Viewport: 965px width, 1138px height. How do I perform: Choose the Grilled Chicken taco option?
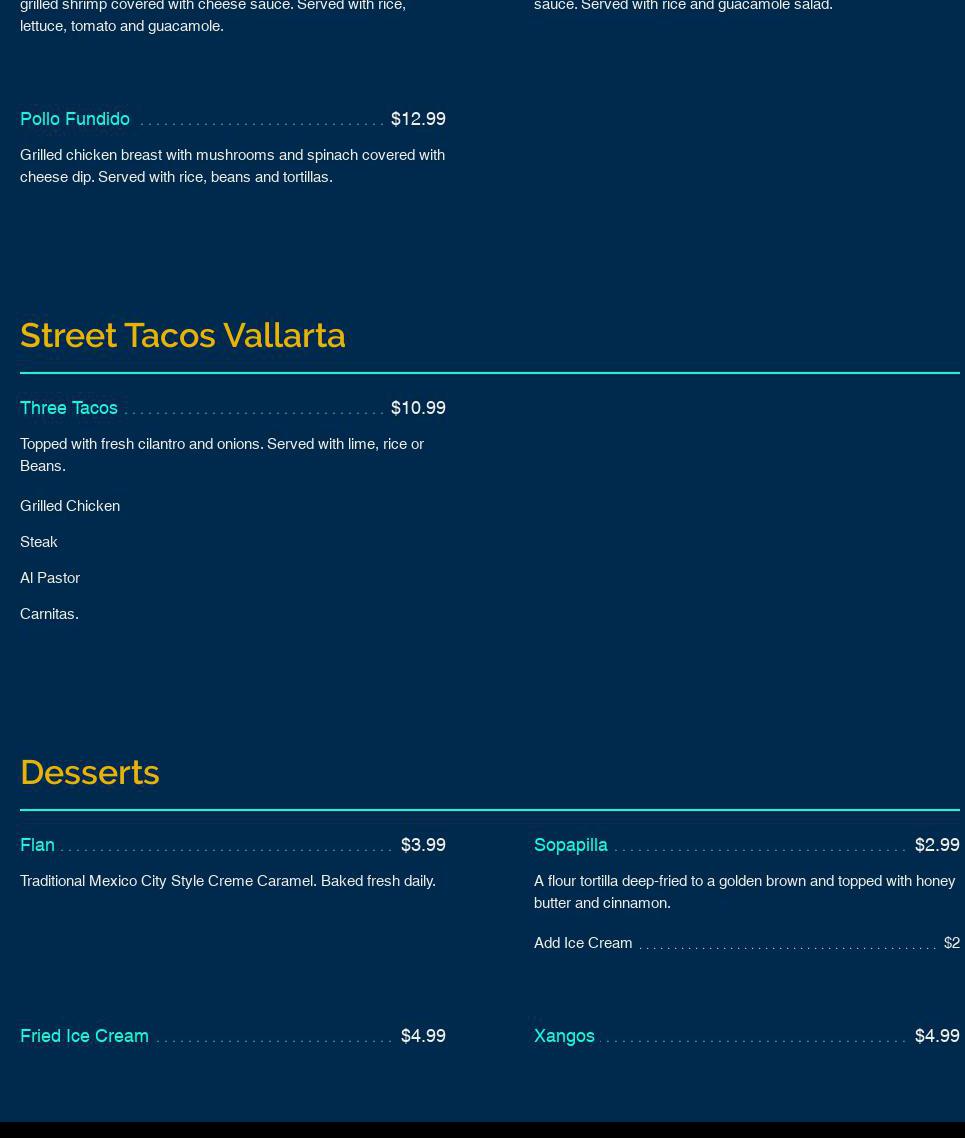coord(70,506)
